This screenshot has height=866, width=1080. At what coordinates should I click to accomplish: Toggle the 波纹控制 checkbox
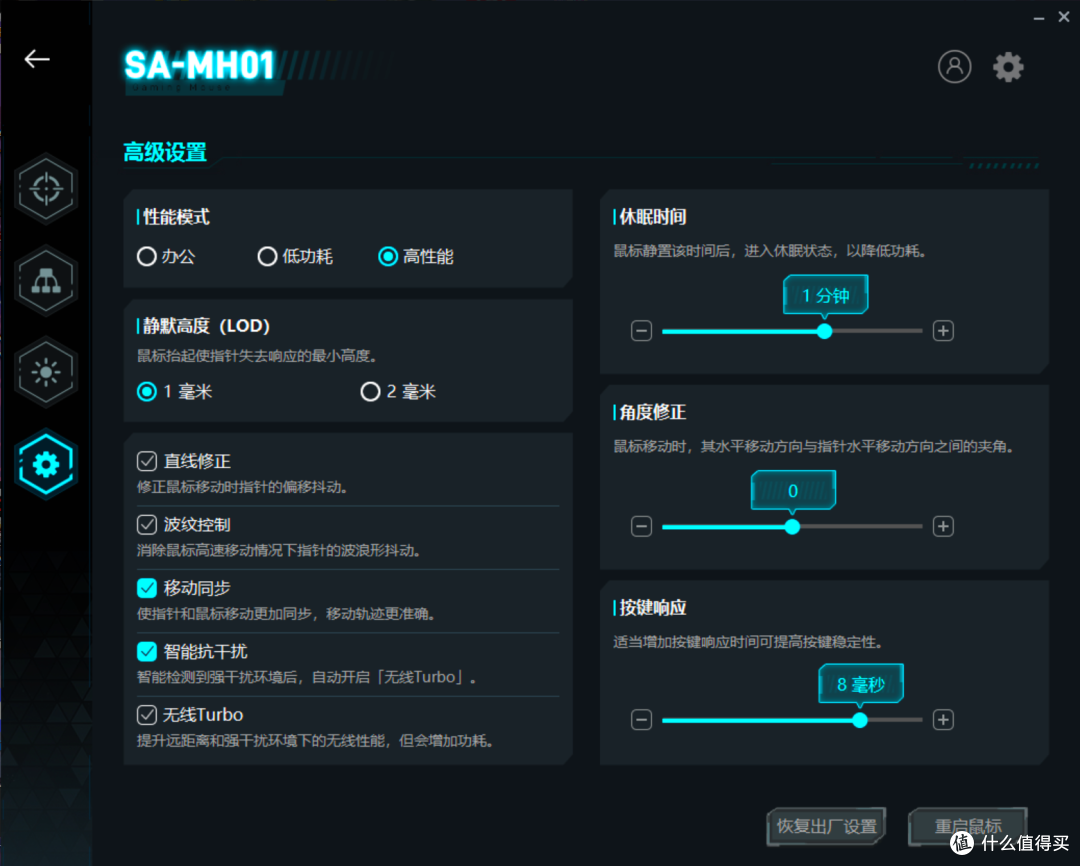(147, 524)
